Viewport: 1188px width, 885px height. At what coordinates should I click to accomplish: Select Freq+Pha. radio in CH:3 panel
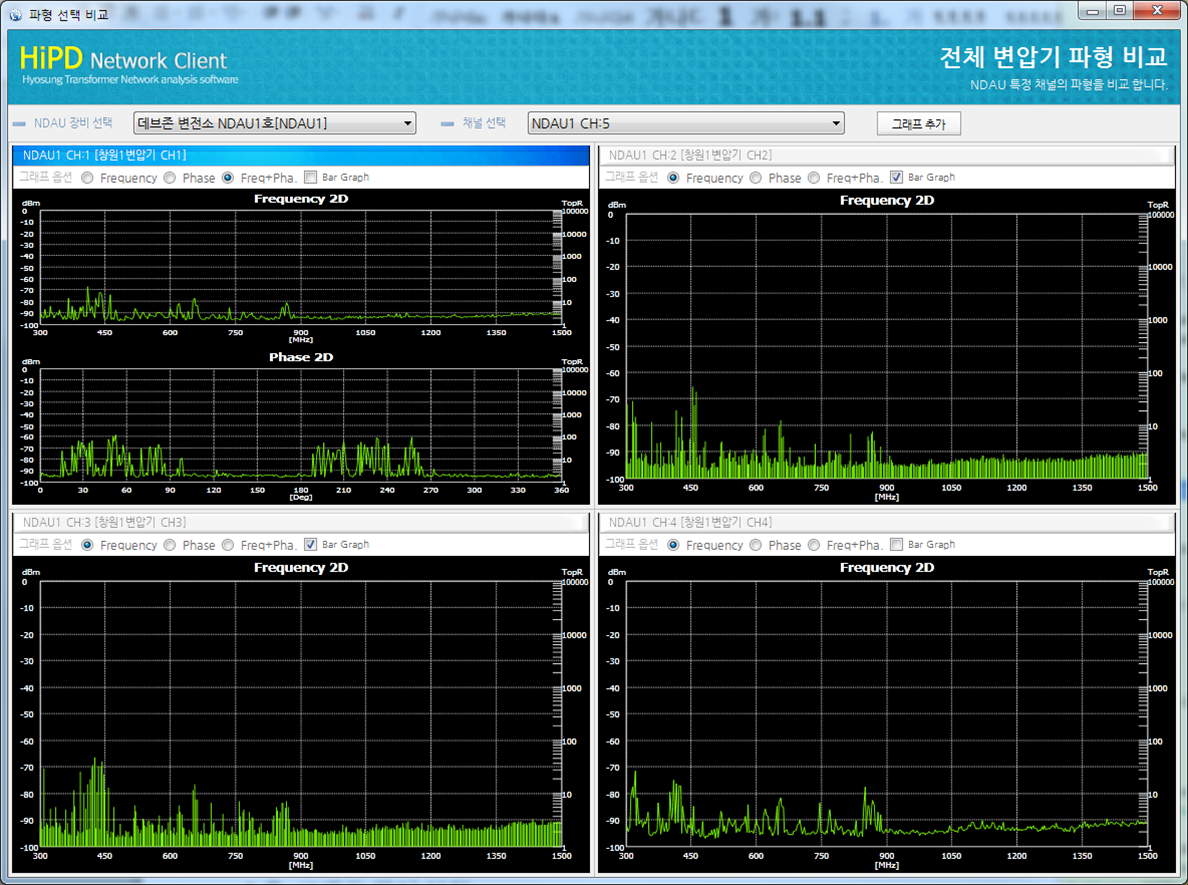click(228, 545)
